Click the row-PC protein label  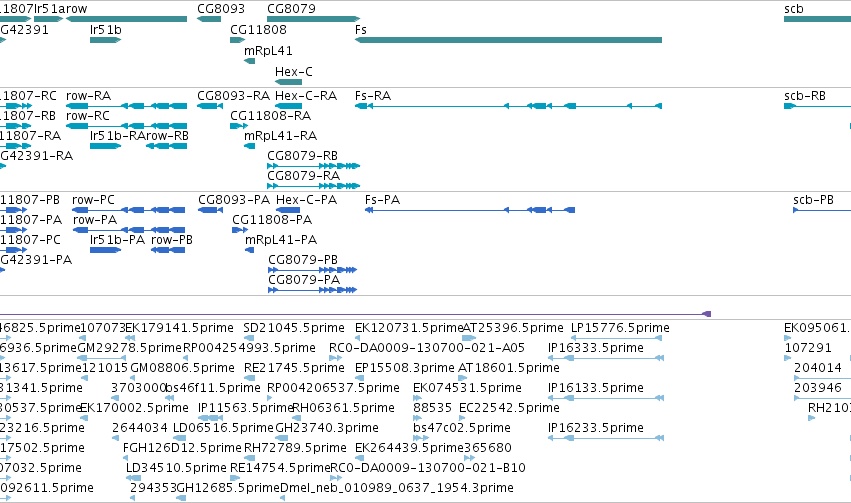tap(93, 200)
